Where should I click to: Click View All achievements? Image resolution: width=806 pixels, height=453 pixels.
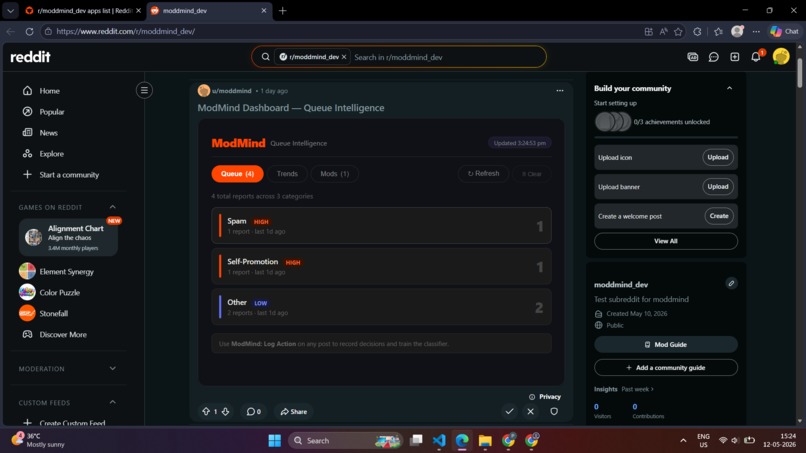[666, 241]
